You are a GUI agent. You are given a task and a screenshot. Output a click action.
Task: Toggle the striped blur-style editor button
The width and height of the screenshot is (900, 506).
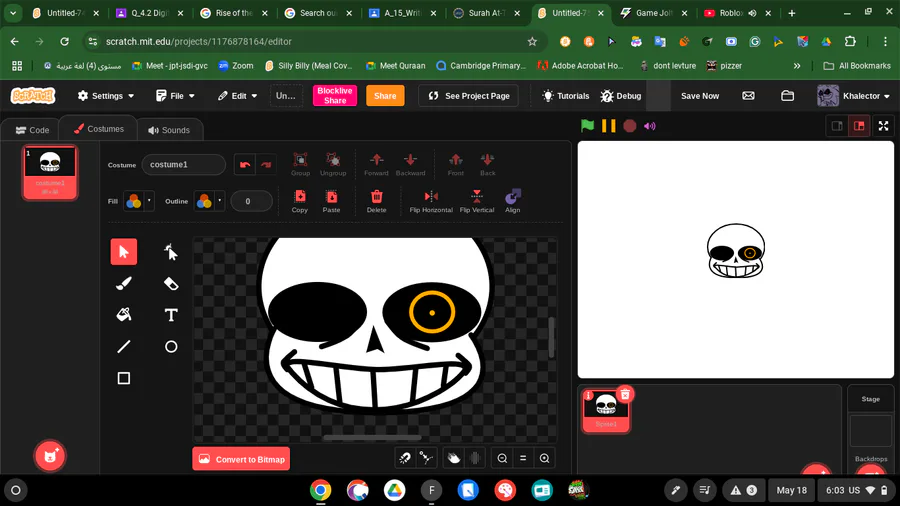(x=475, y=458)
